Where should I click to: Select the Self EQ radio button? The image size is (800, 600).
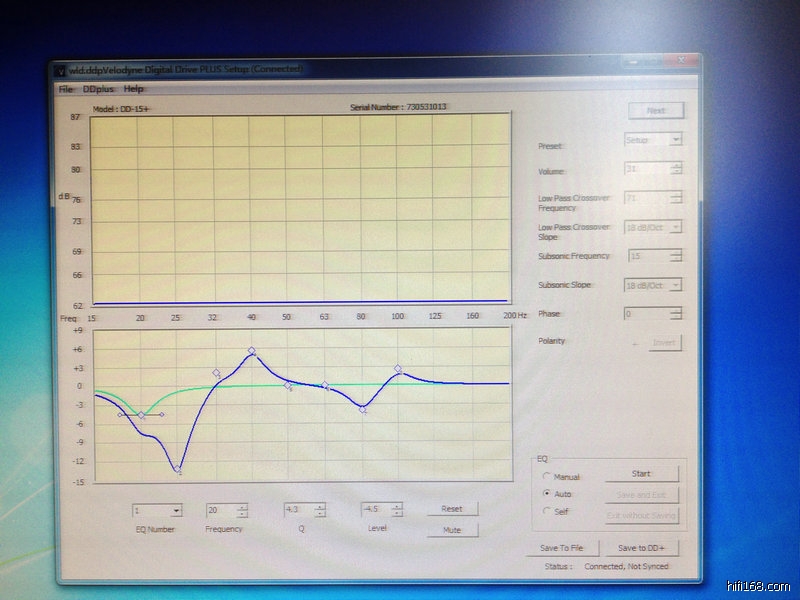pyautogui.click(x=545, y=511)
